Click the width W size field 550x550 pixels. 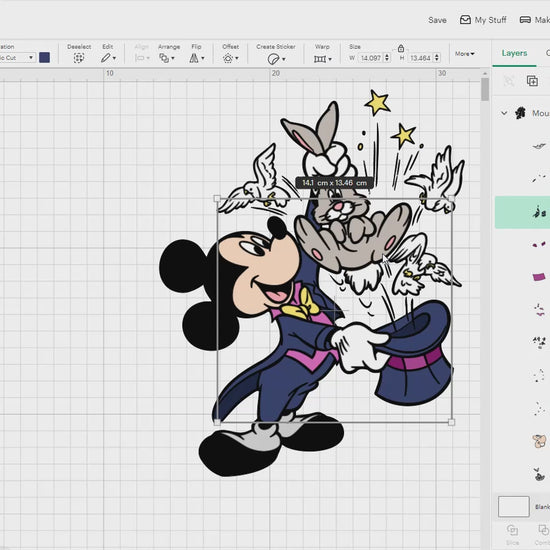371,58
